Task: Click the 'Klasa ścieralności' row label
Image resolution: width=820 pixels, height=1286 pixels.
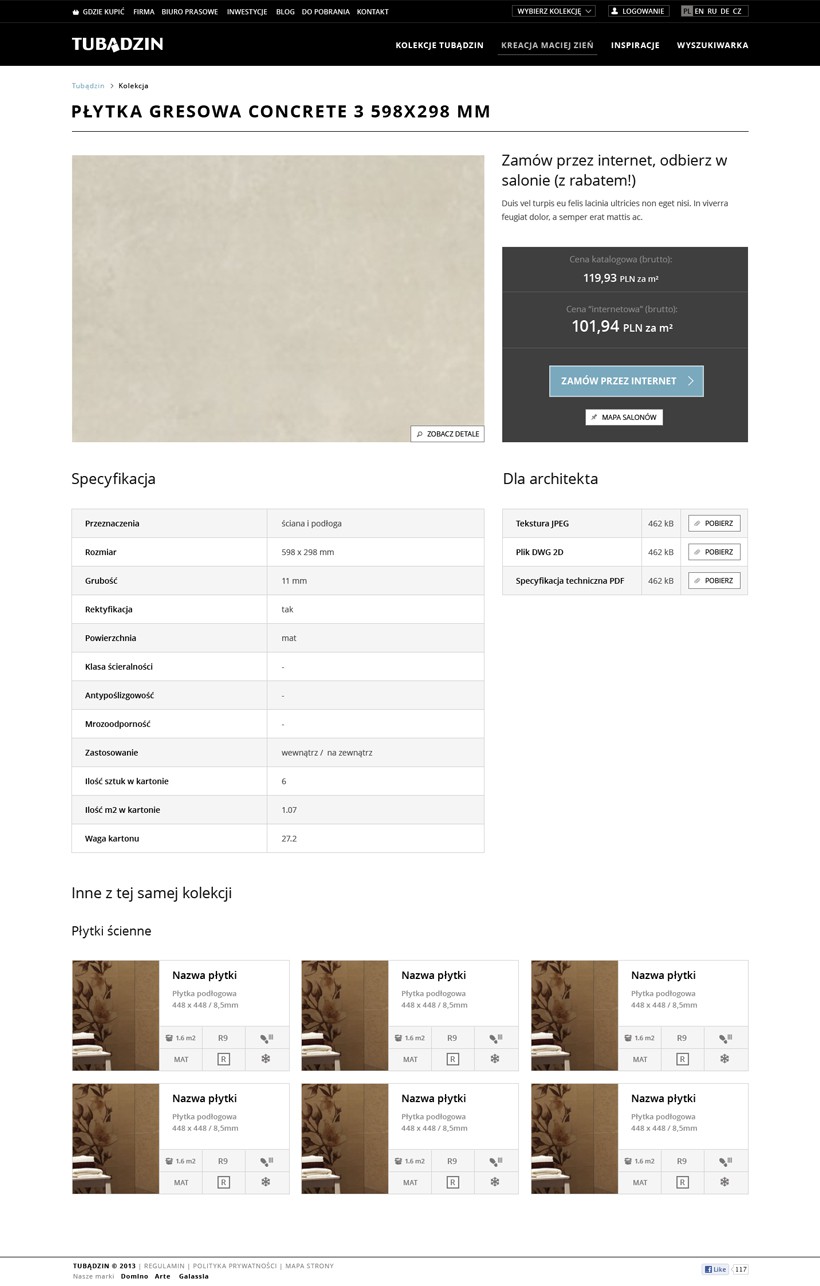Action: pos(119,666)
